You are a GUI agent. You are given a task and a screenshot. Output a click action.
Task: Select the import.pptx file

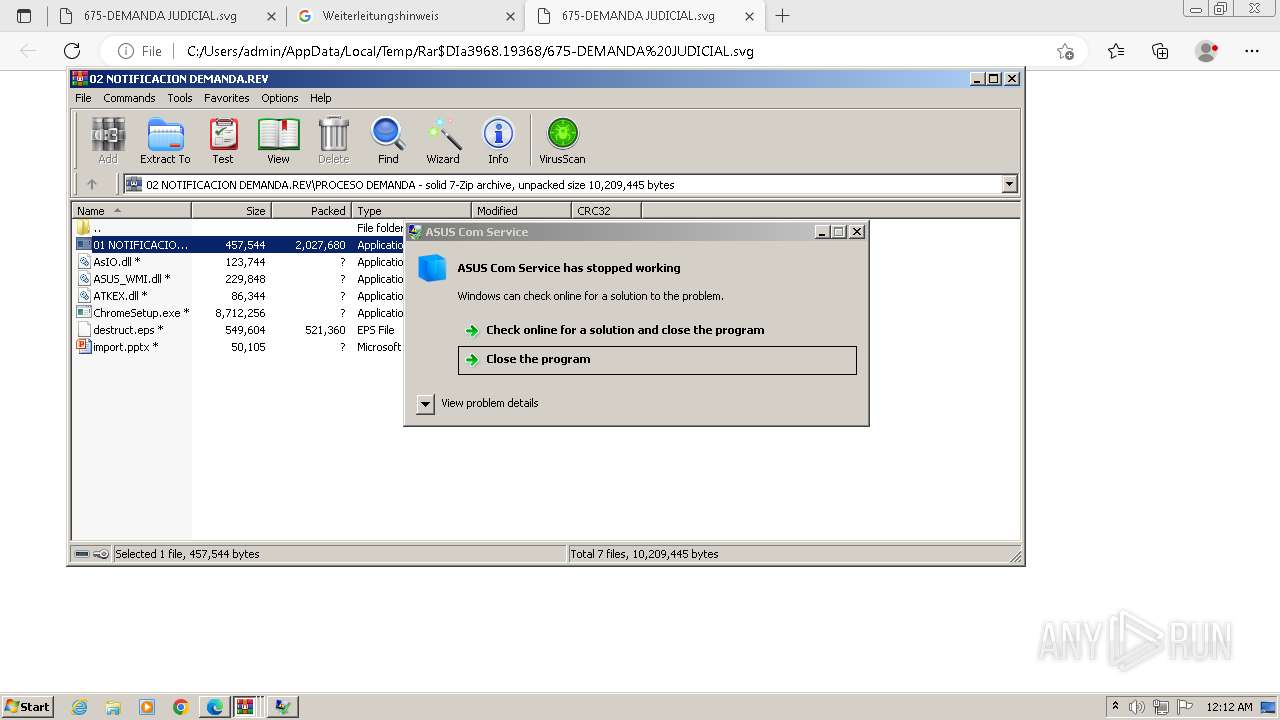[239, 347]
